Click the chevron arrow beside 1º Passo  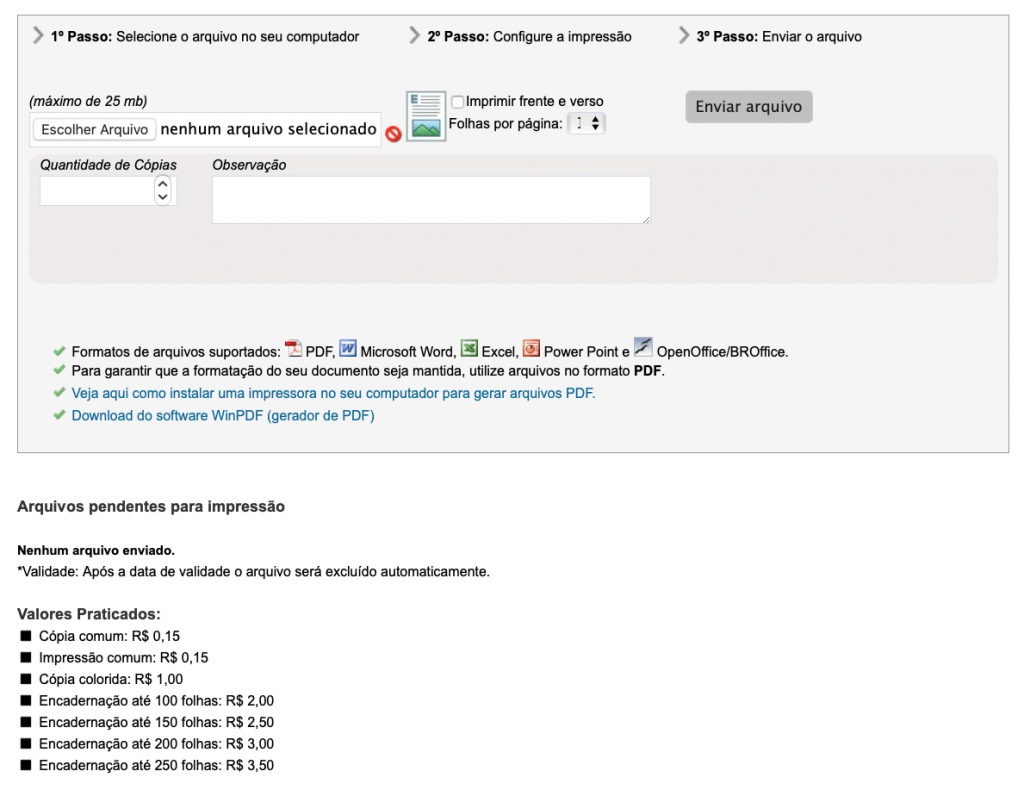[x=38, y=36]
